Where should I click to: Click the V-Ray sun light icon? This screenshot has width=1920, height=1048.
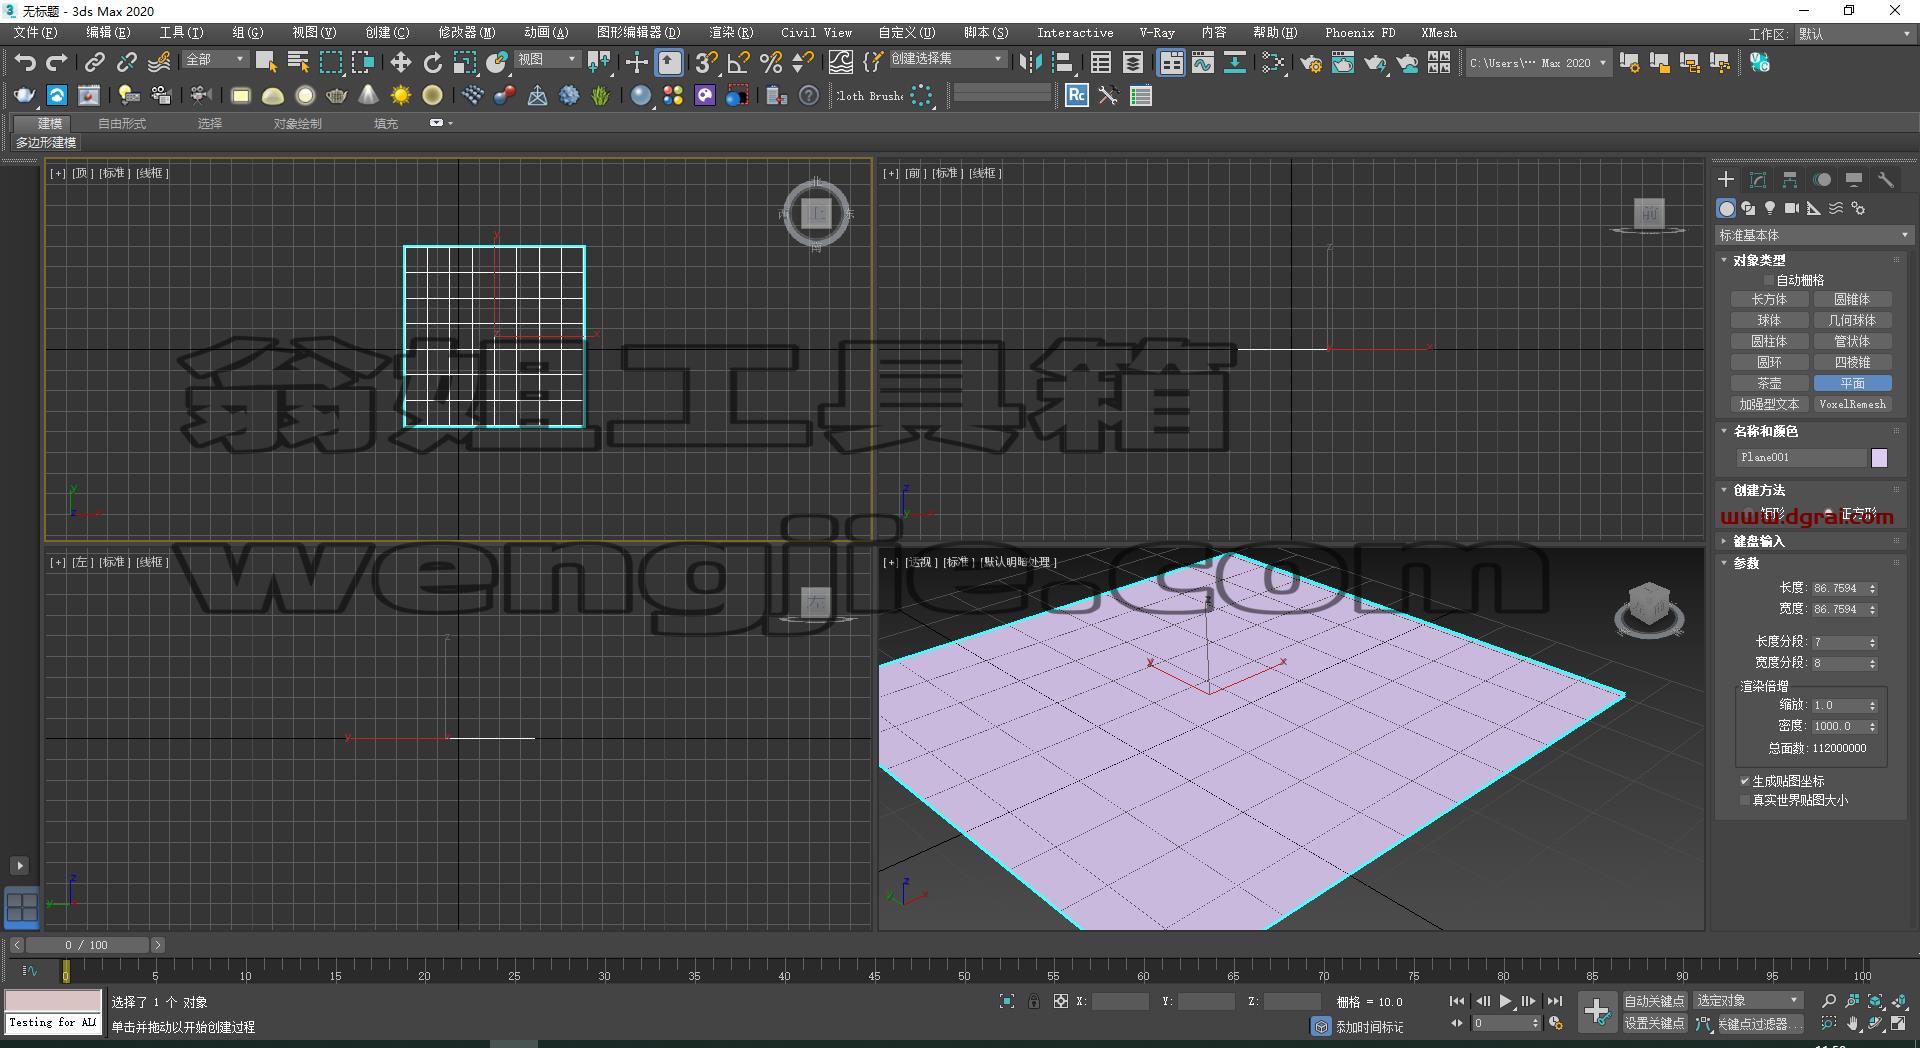[x=401, y=96]
